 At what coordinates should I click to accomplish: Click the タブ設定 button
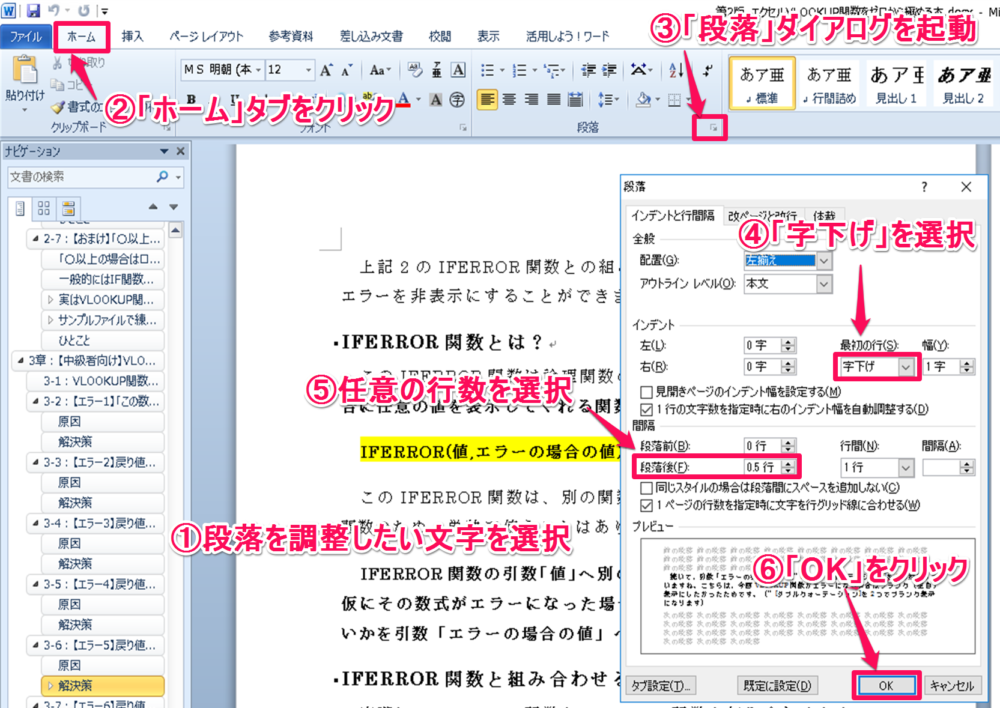point(660,685)
